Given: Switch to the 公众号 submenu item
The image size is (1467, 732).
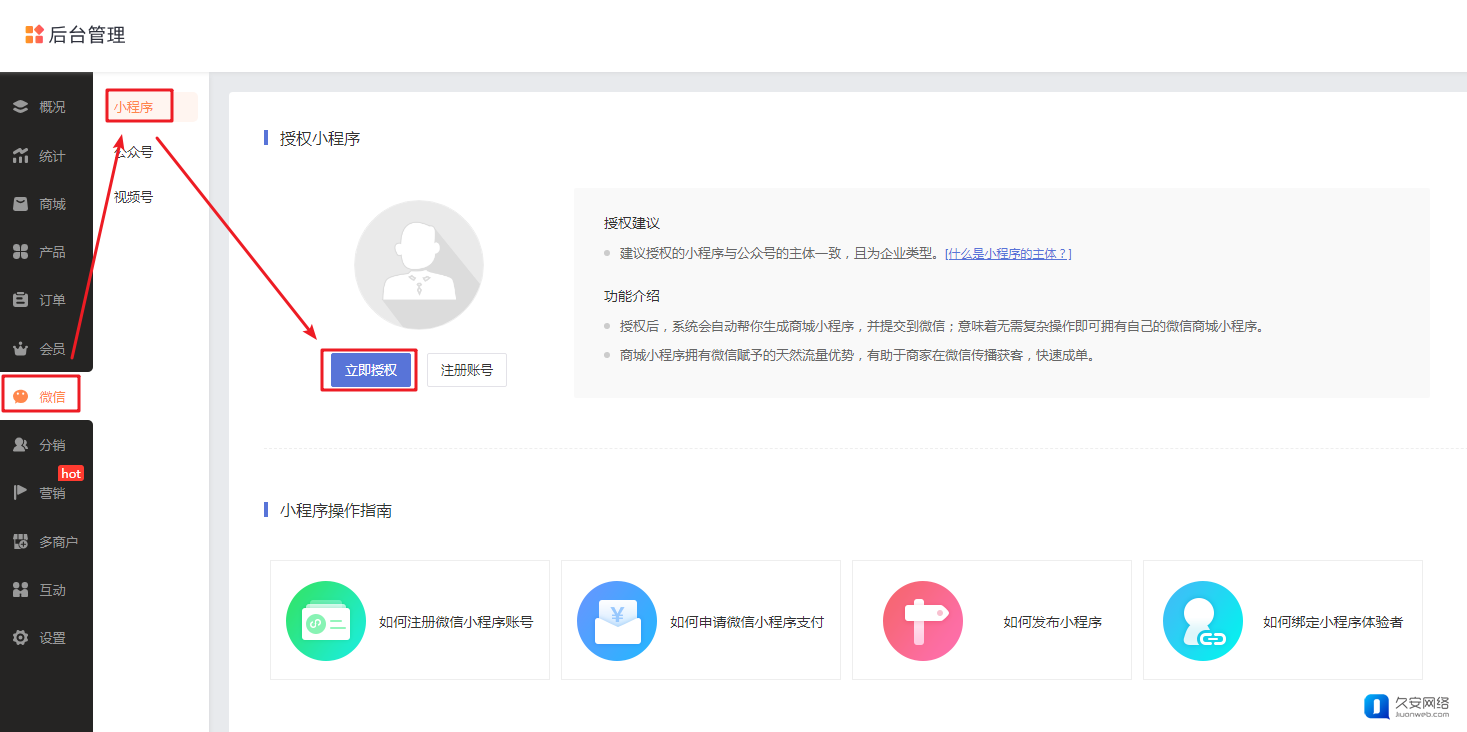Looking at the screenshot, I should (134, 152).
